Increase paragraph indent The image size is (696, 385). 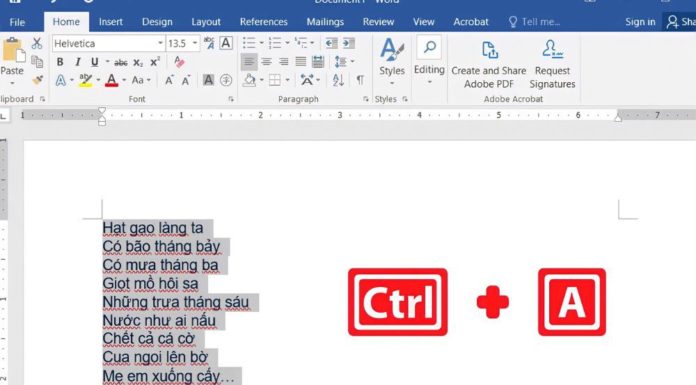click(349, 43)
